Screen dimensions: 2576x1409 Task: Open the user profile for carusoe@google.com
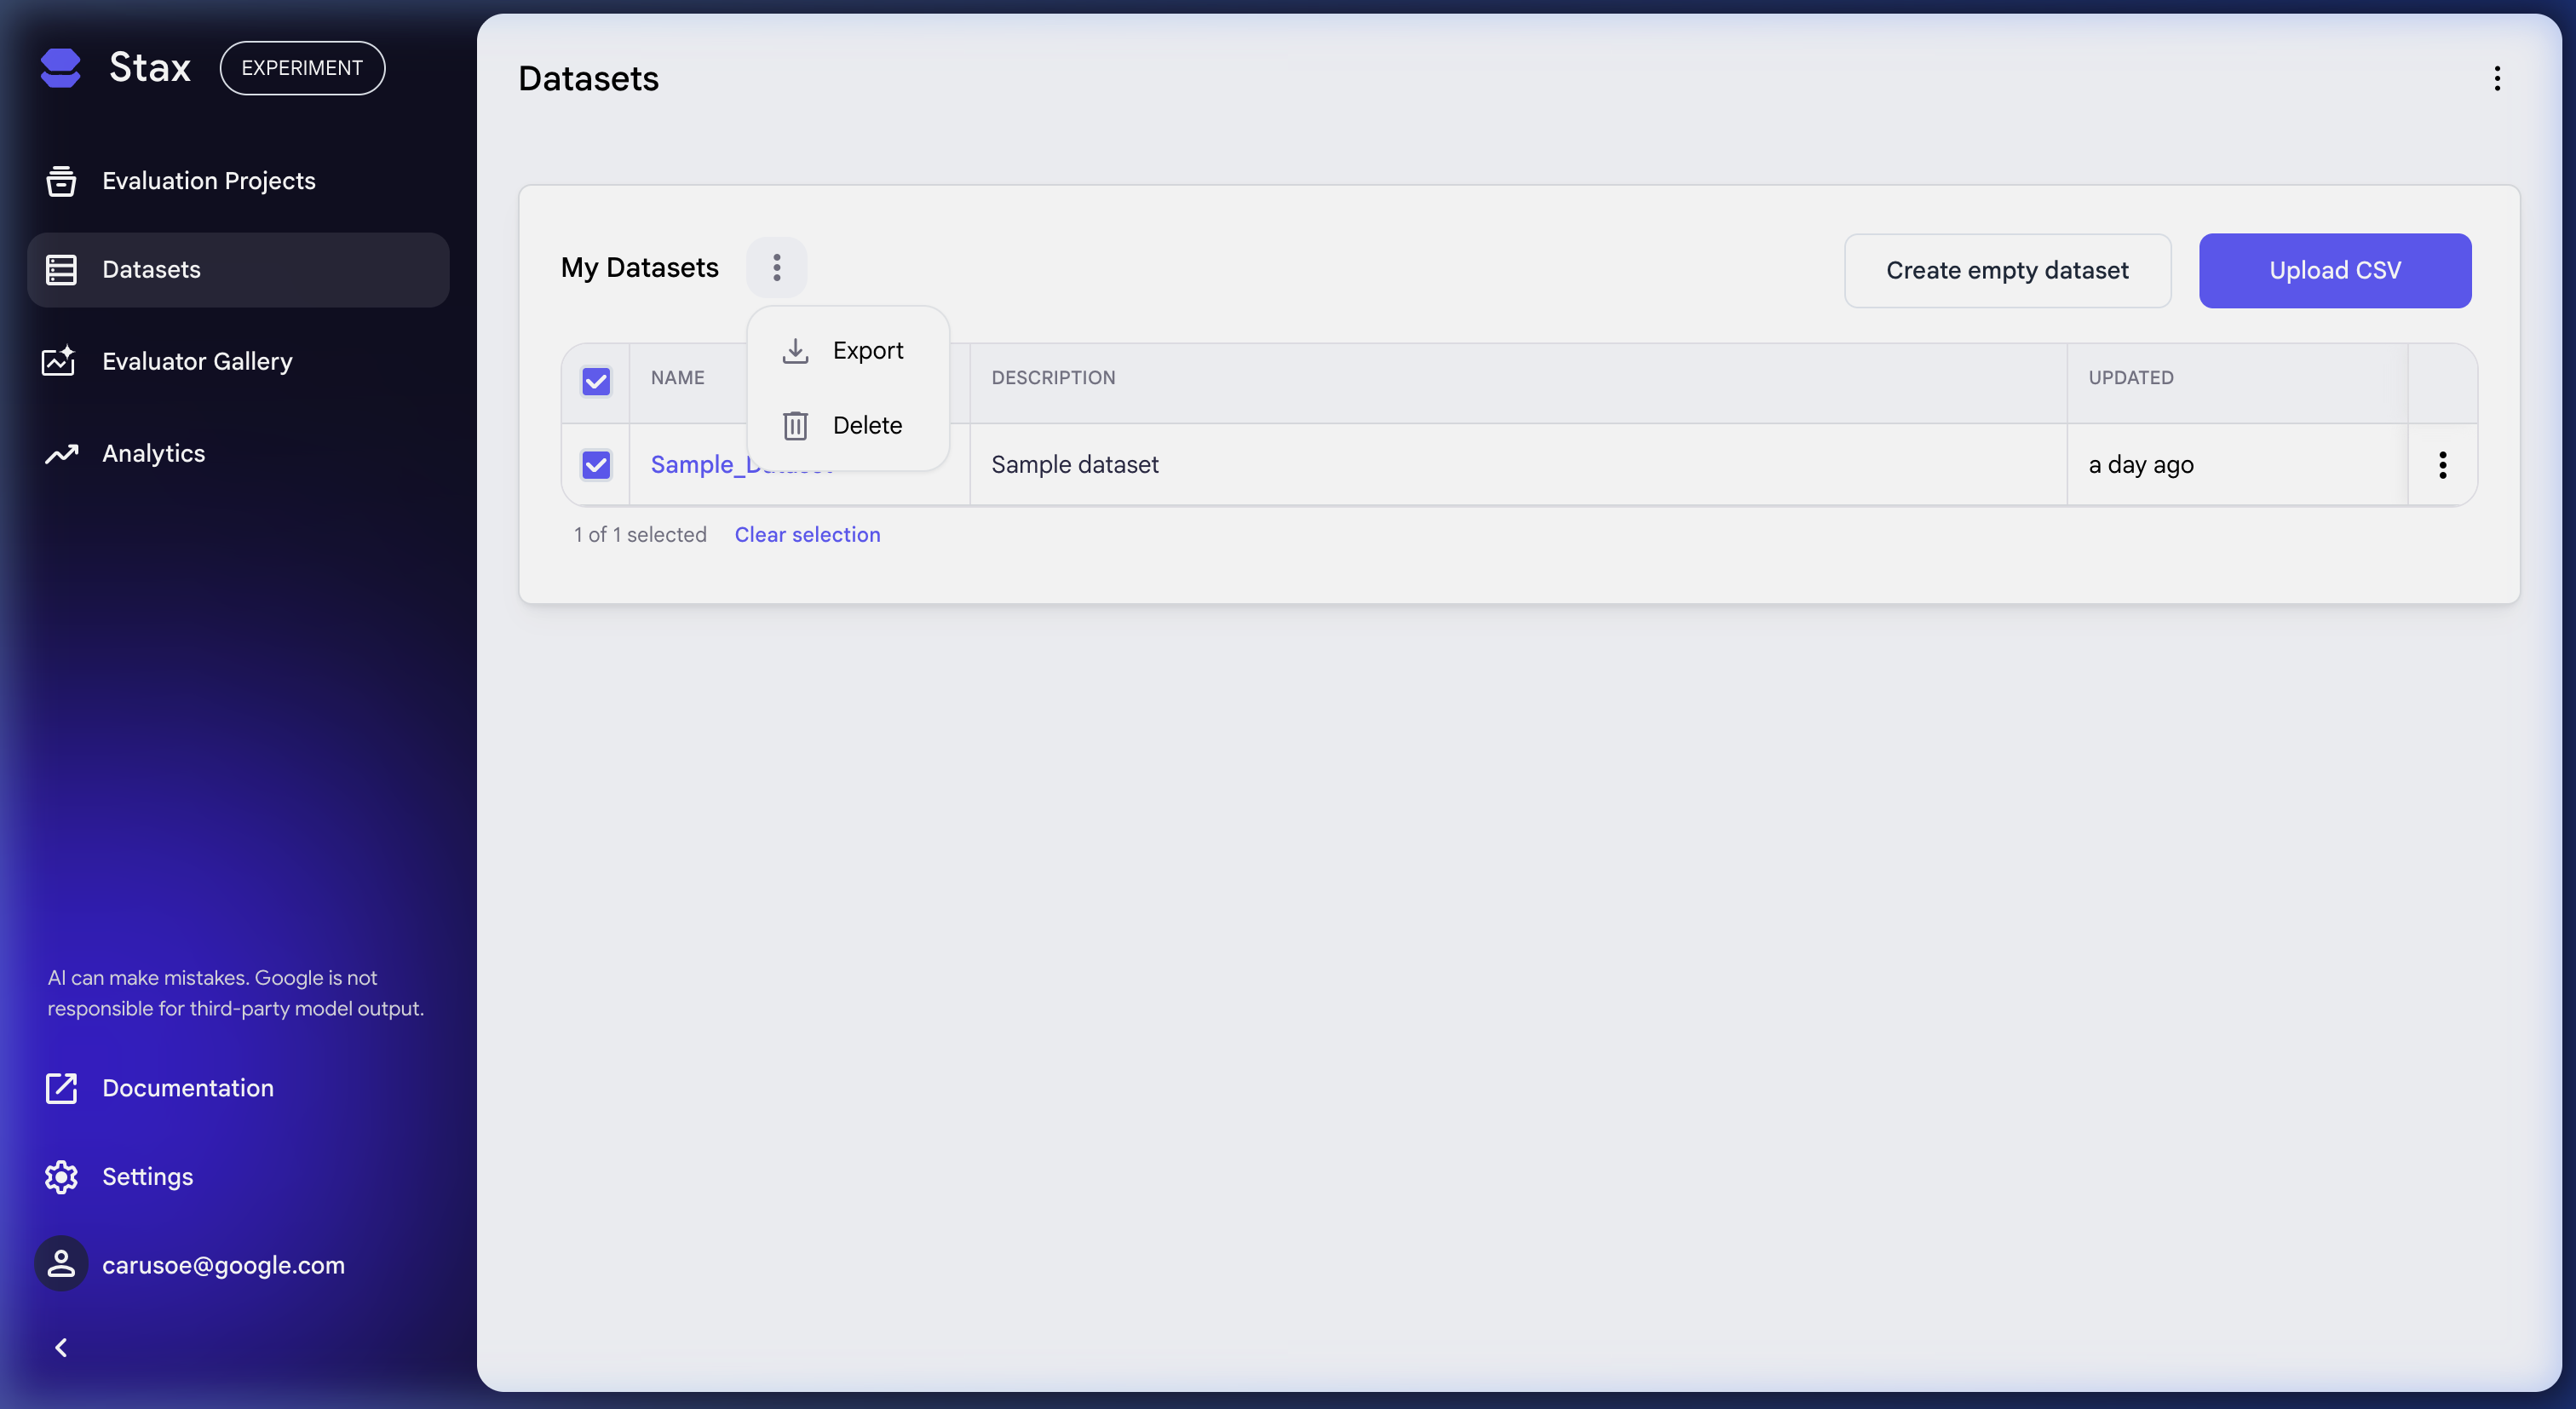[x=223, y=1264]
